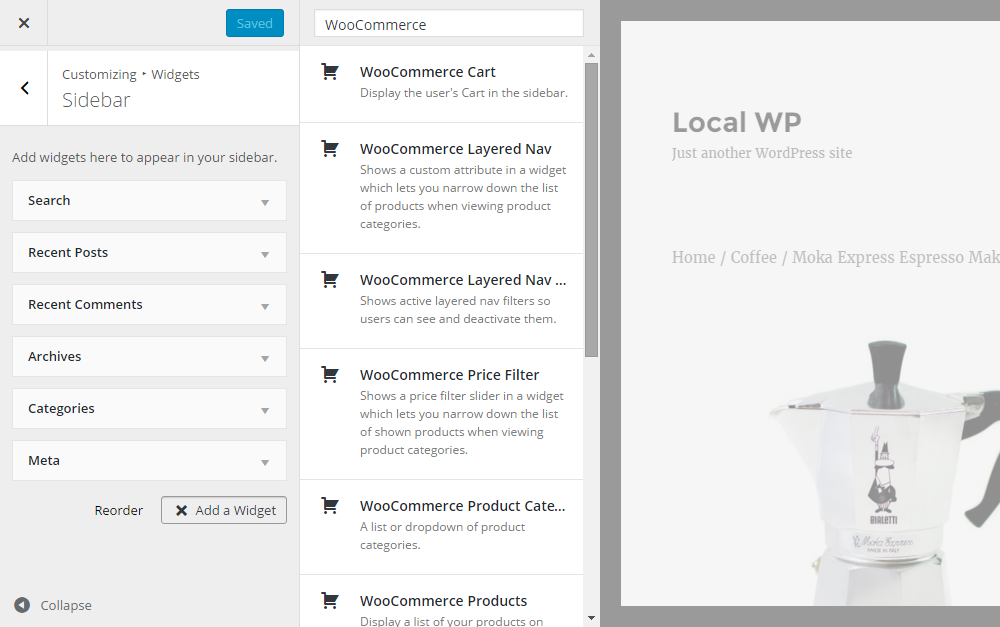Click the WooCommerce Price Filter cart icon
This screenshot has height=627, width=1000.
click(330, 373)
